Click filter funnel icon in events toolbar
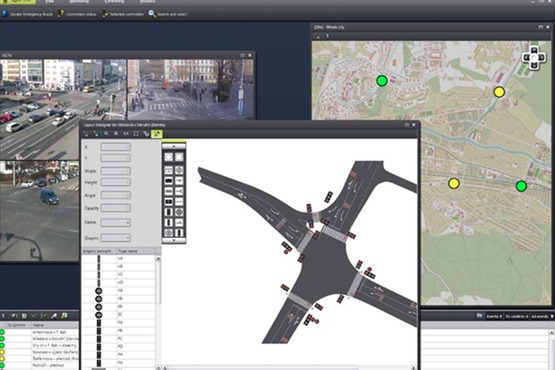 3,315
